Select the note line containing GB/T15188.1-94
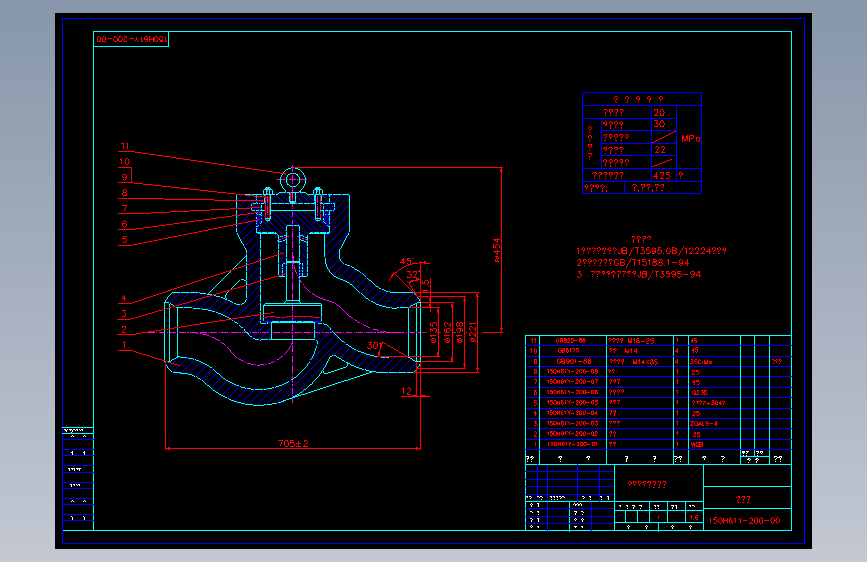Viewport: 867px width, 562px height. pyautogui.click(x=633, y=263)
